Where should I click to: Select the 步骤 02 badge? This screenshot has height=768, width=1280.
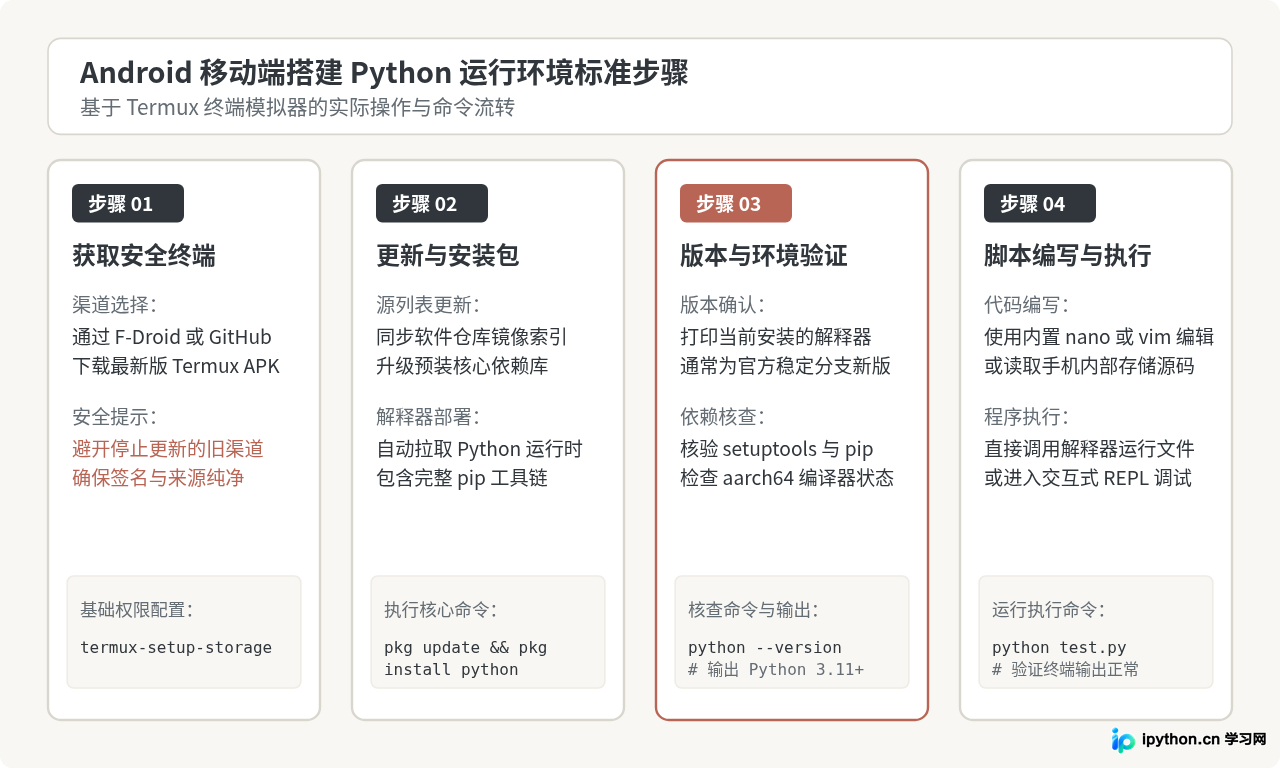pos(432,203)
